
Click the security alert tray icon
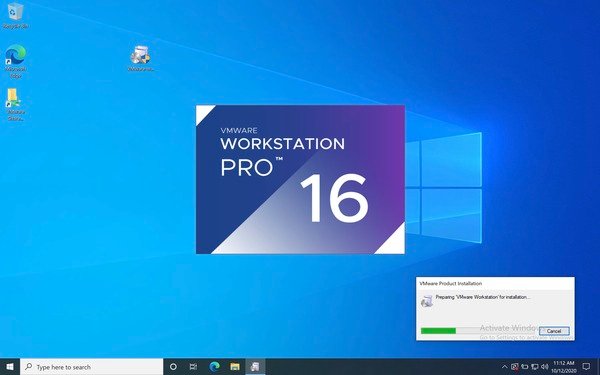[515, 367]
